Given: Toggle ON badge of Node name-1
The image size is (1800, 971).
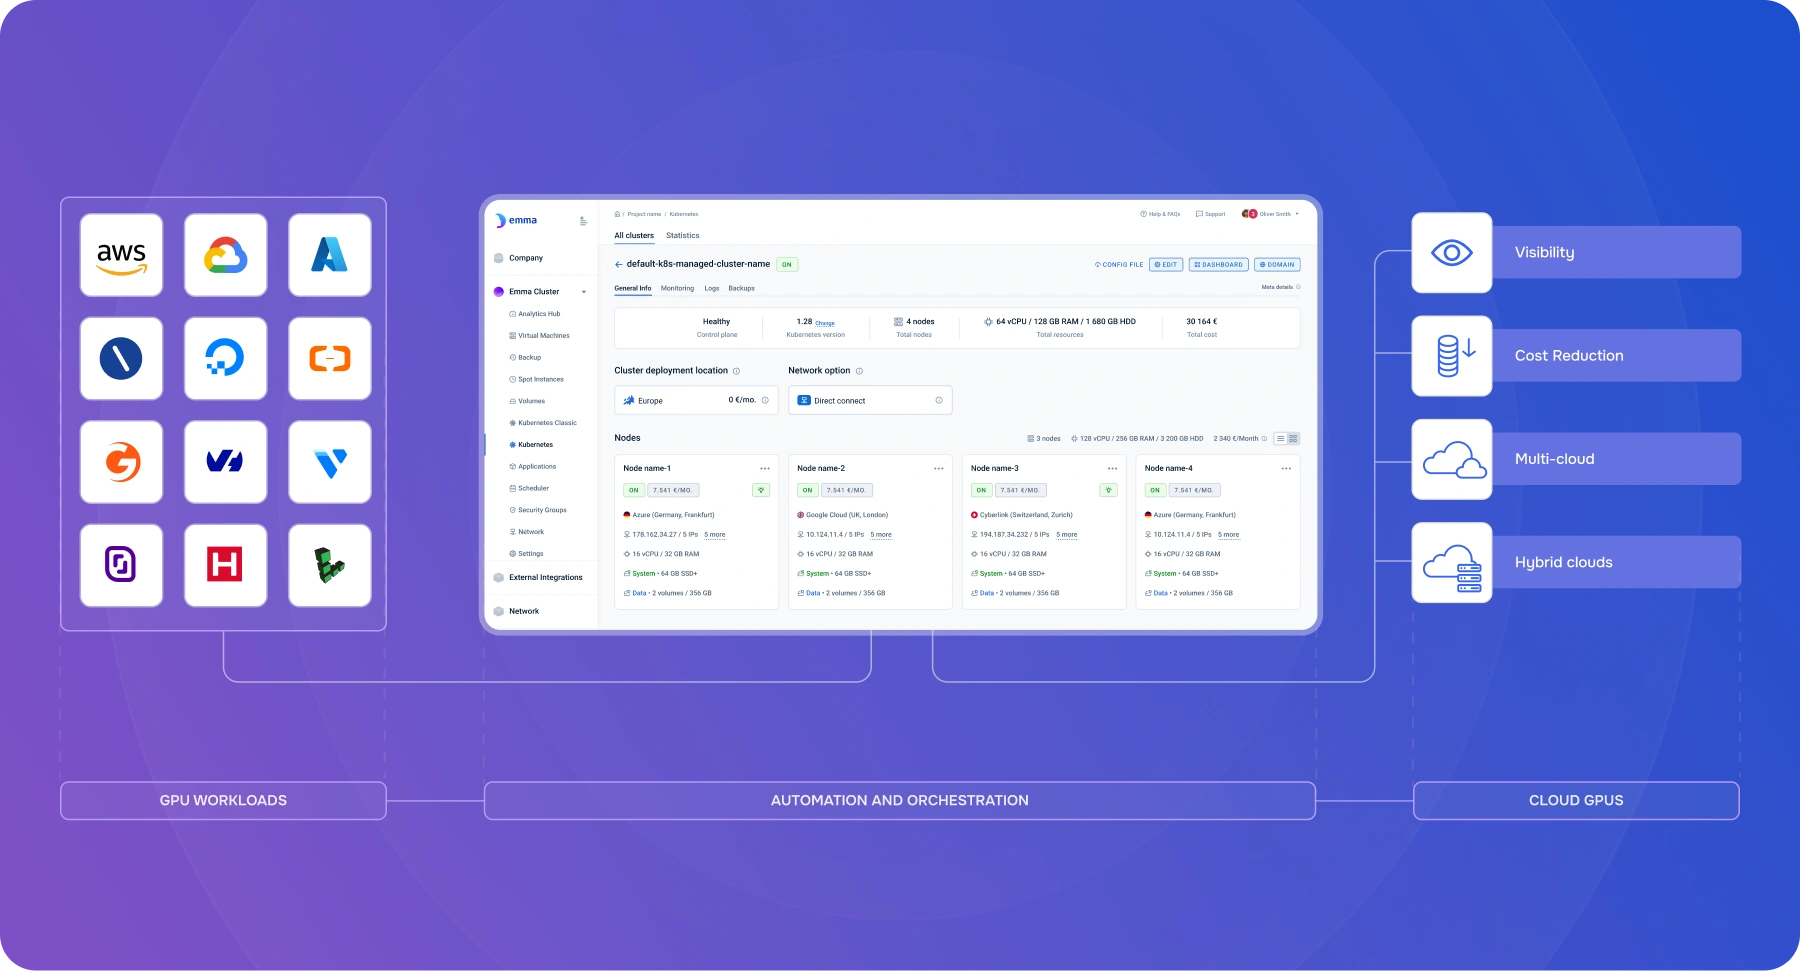Looking at the screenshot, I should (634, 490).
